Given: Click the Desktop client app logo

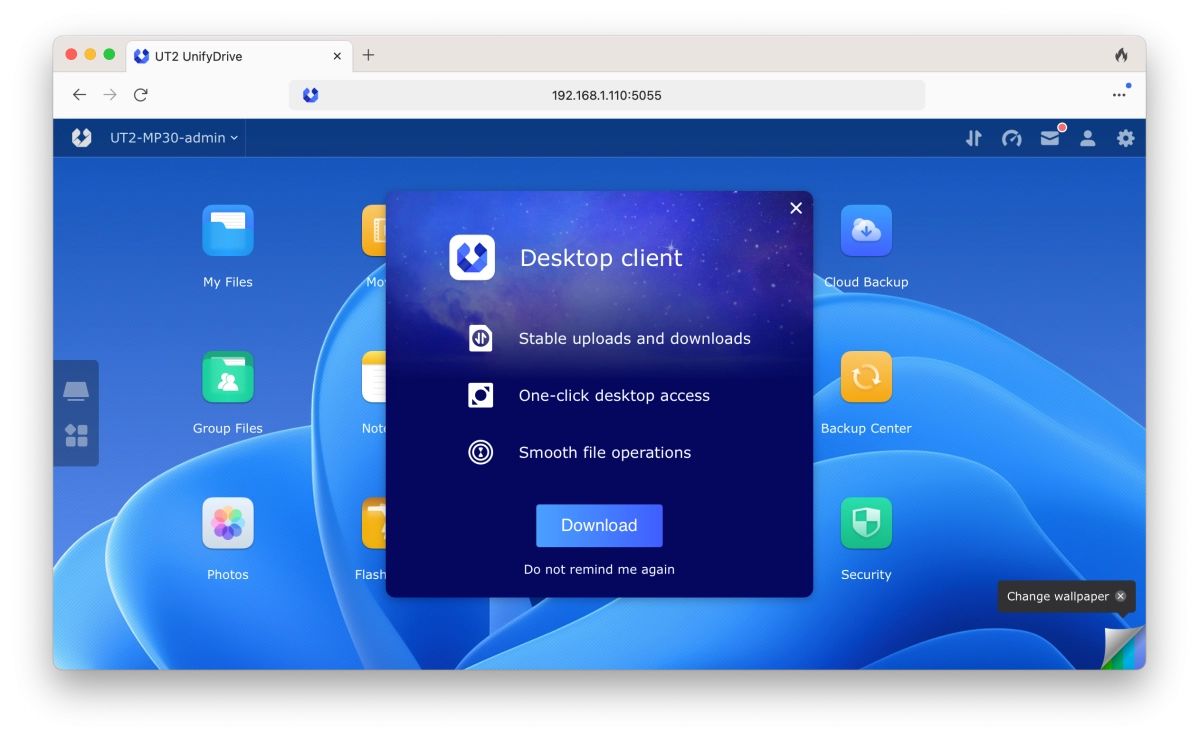Looking at the screenshot, I should (472, 258).
